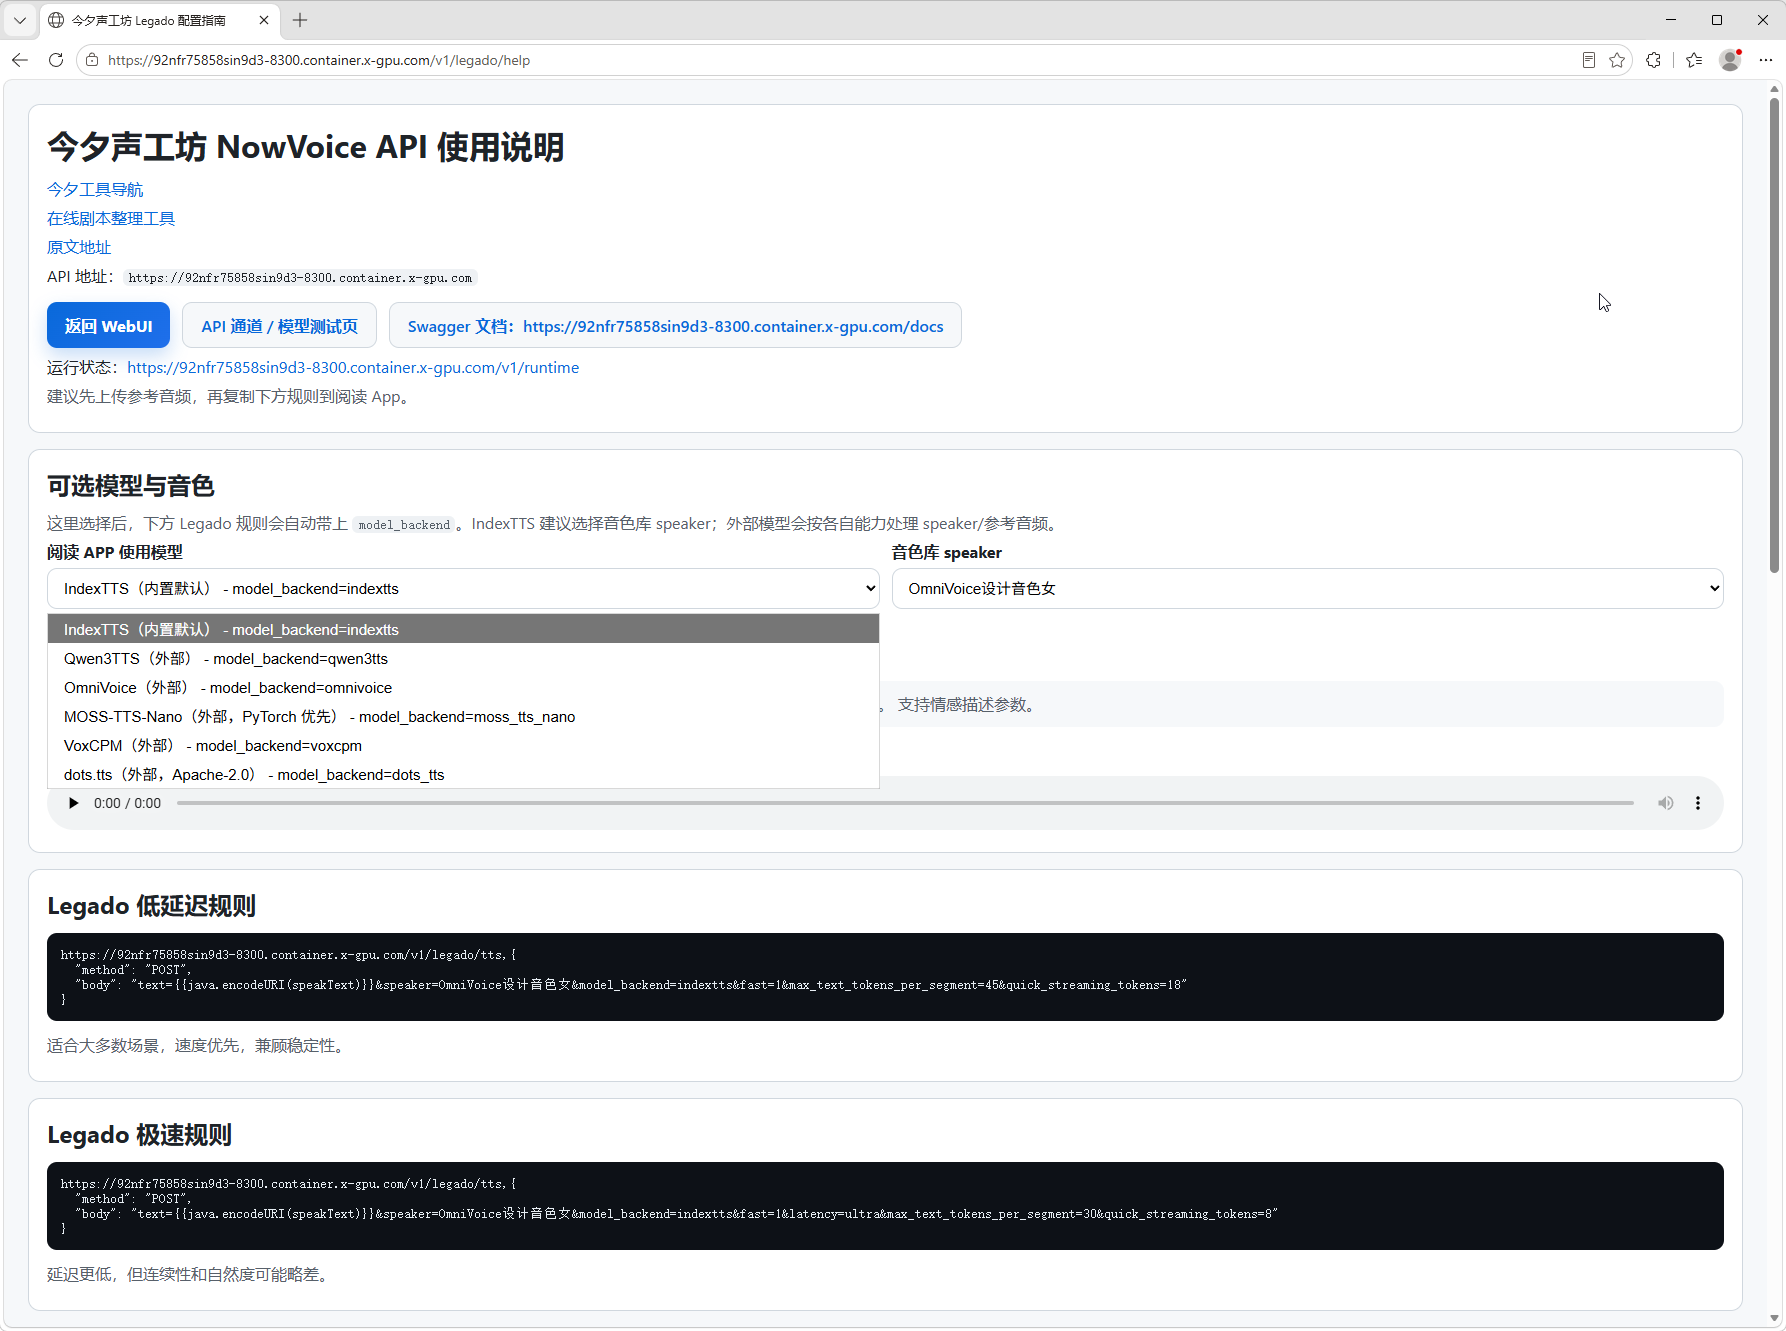Click the Legado 低延迟规则 code block
The width and height of the screenshot is (1786, 1331).
coord(885,977)
